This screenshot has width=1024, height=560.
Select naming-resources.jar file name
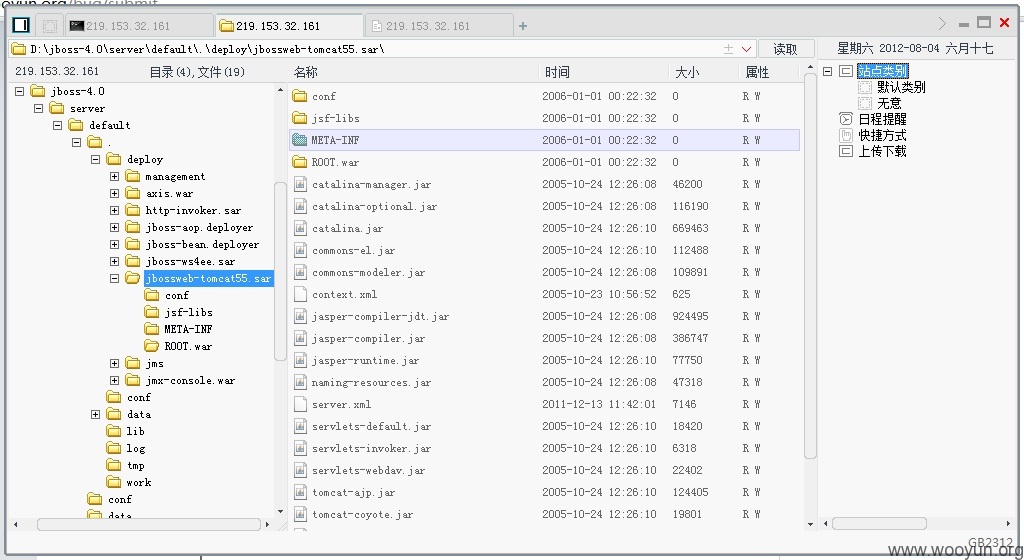coord(371,382)
